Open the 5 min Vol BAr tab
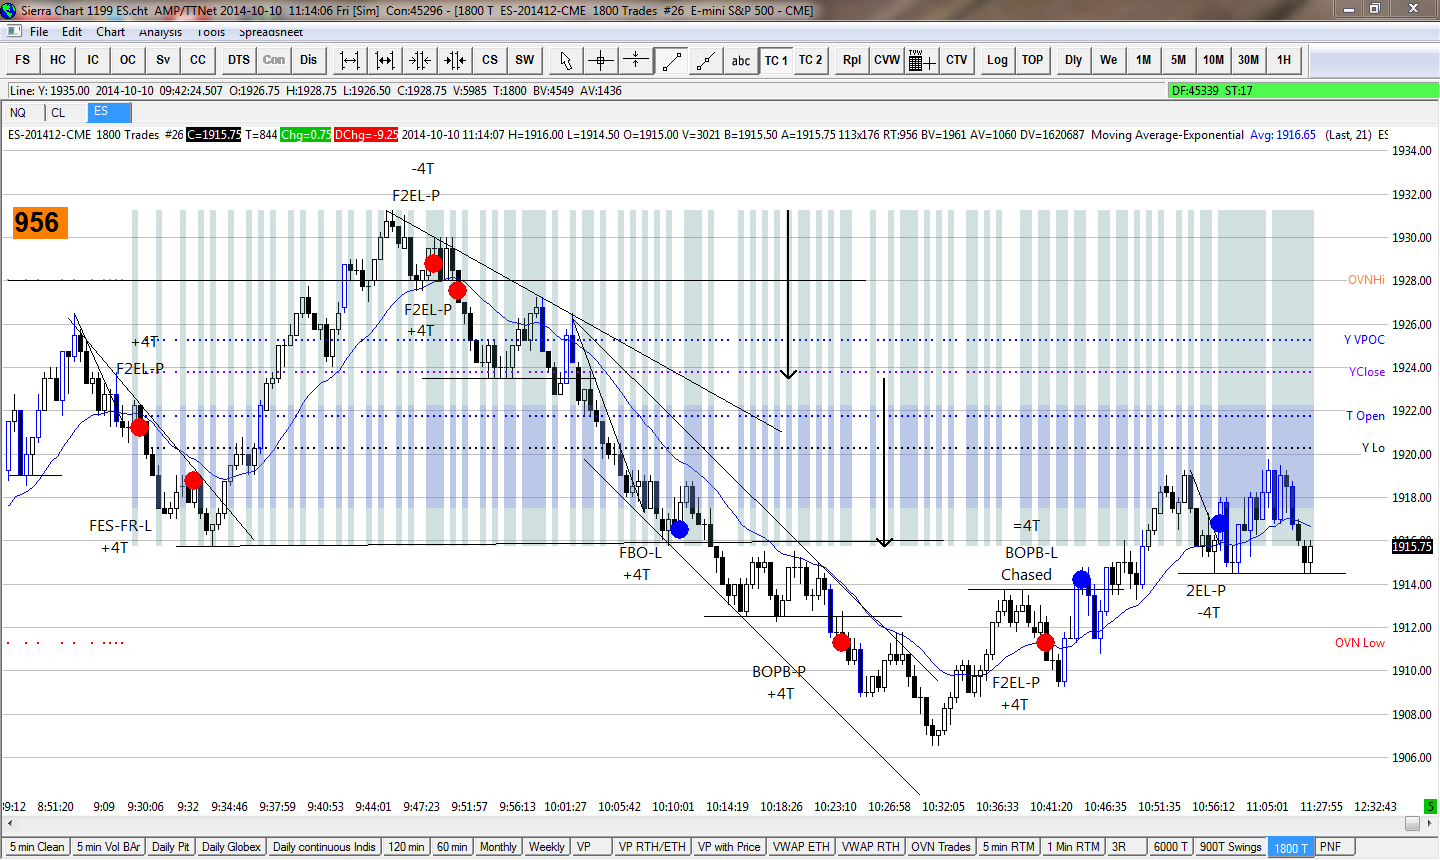Screen dimensions: 1440x860 click(109, 847)
